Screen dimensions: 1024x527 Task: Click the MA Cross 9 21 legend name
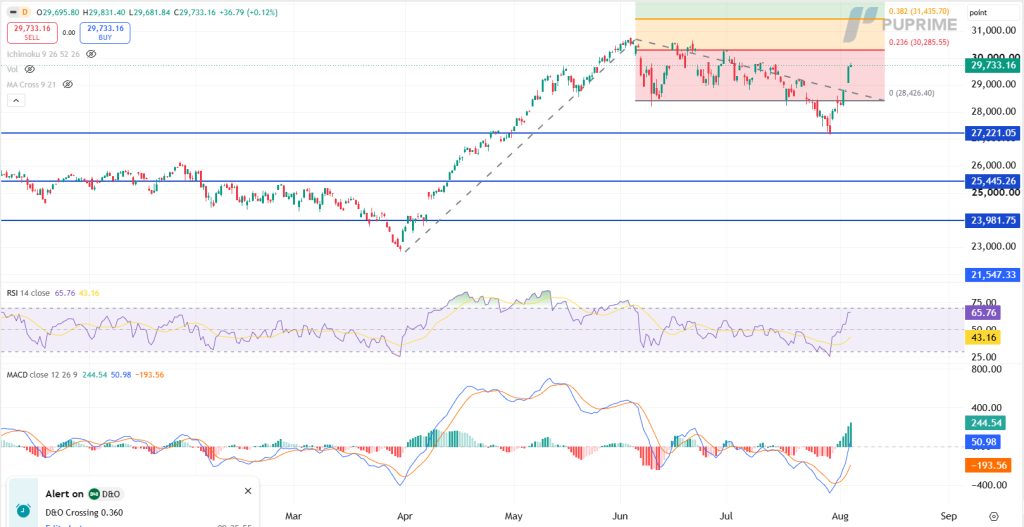click(x=32, y=84)
